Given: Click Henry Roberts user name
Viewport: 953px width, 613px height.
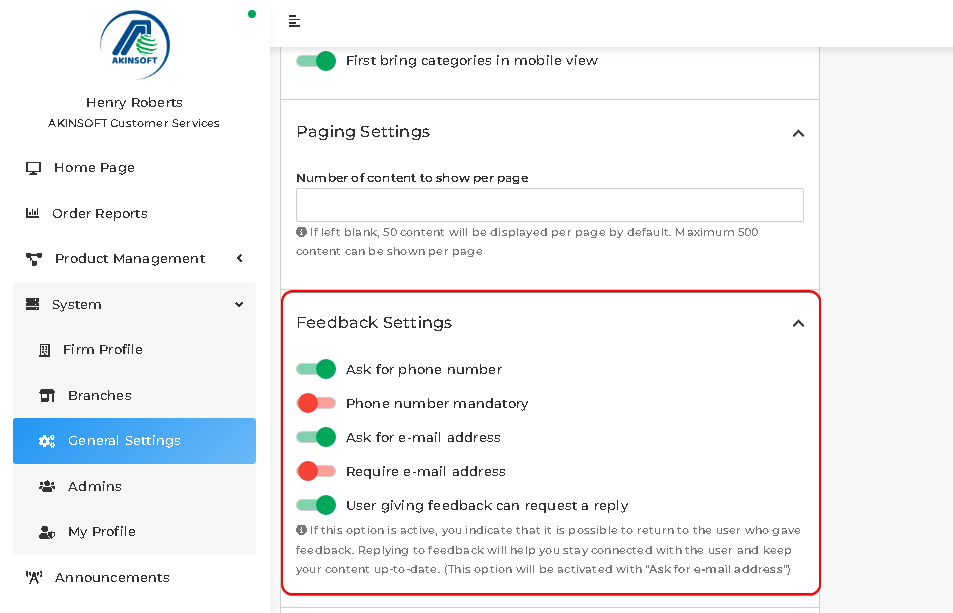Looking at the screenshot, I should tap(134, 103).
